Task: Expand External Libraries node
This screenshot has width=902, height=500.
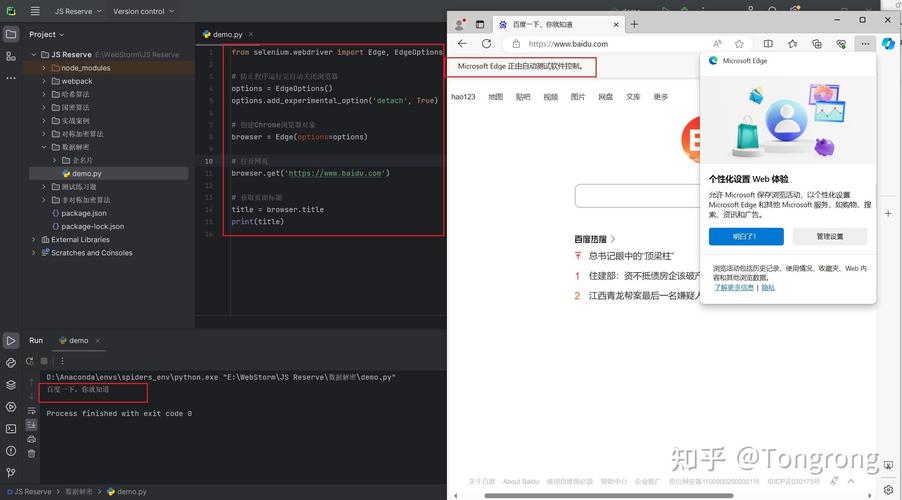Action: coord(33,239)
